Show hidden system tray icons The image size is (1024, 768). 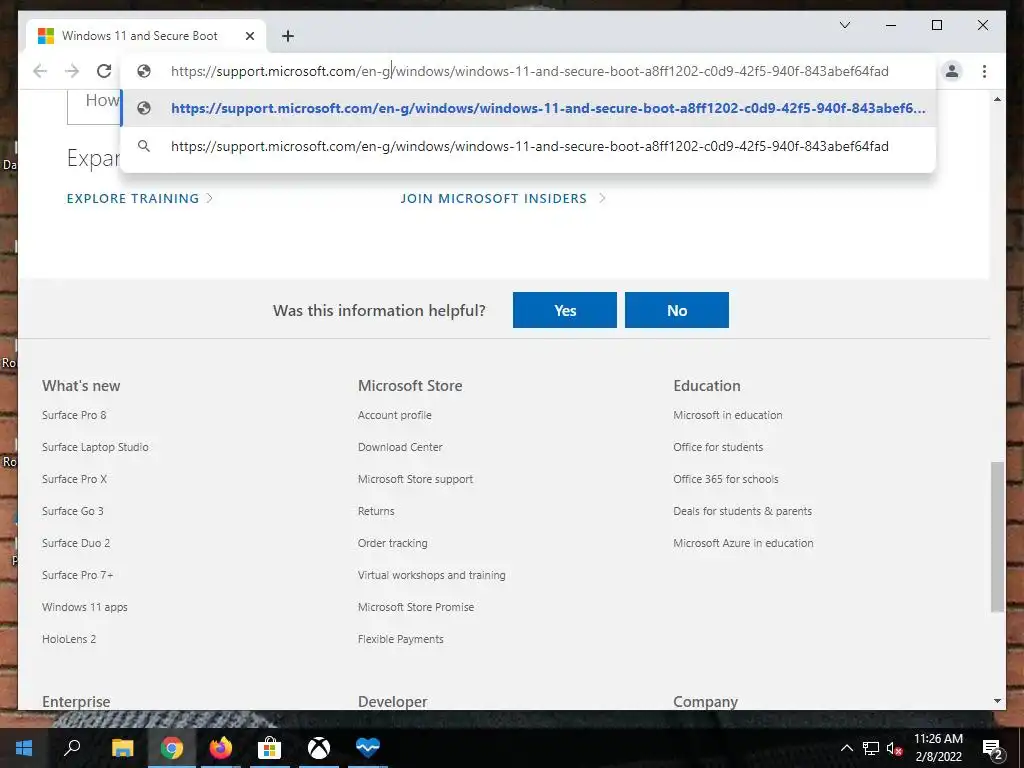coord(846,748)
